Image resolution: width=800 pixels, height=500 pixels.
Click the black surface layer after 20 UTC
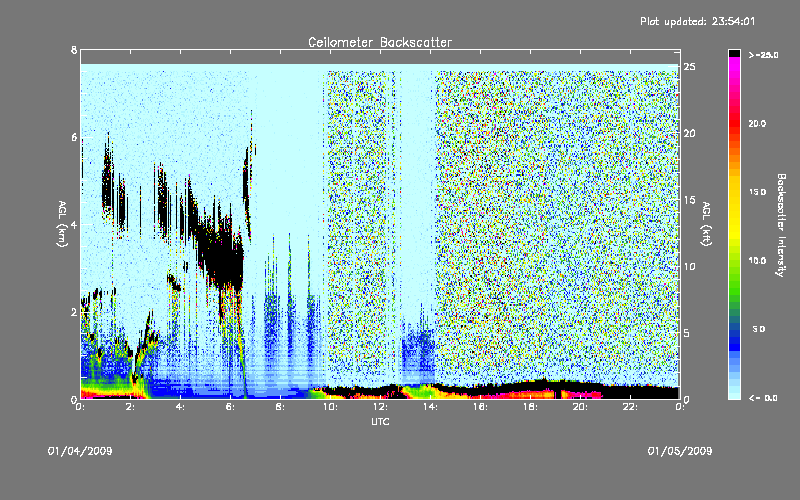(x=640, y=392)
